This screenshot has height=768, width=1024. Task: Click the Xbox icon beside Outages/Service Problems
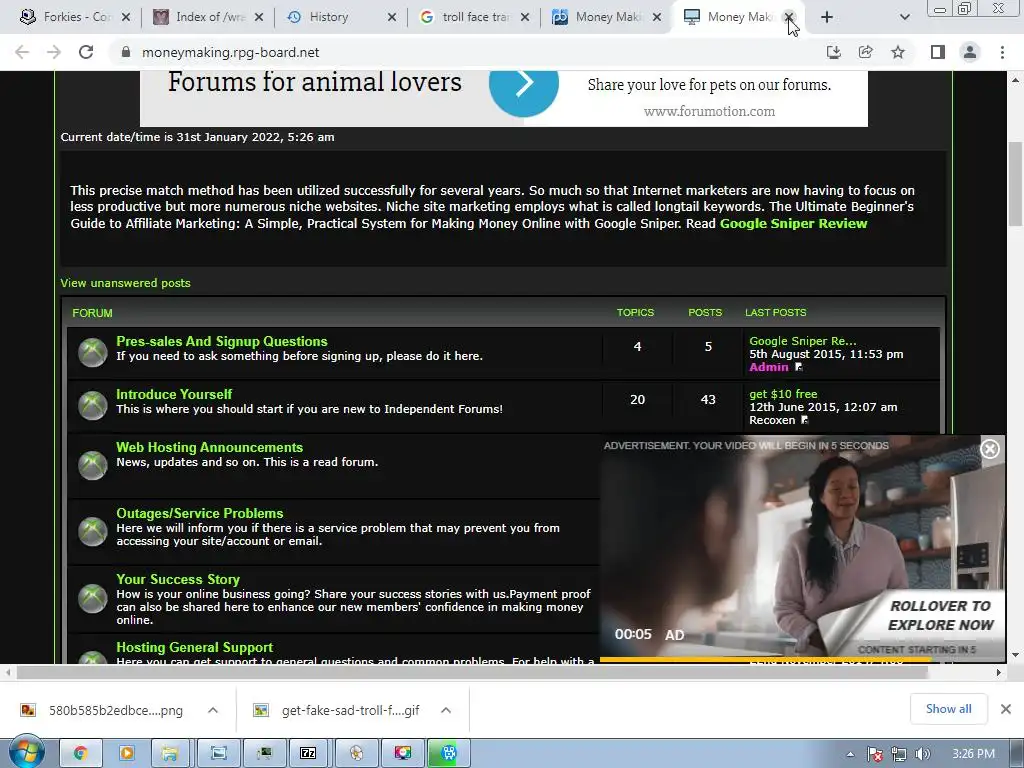[93, 532]
